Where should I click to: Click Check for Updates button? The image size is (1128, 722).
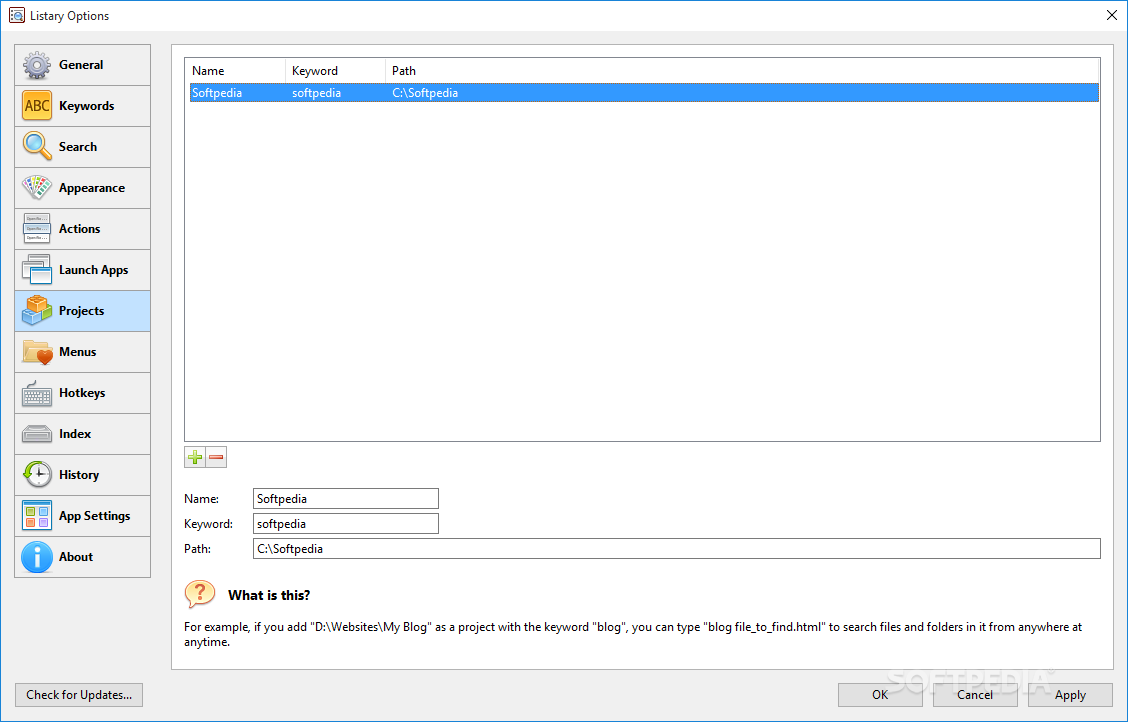(x=79, y=695)
